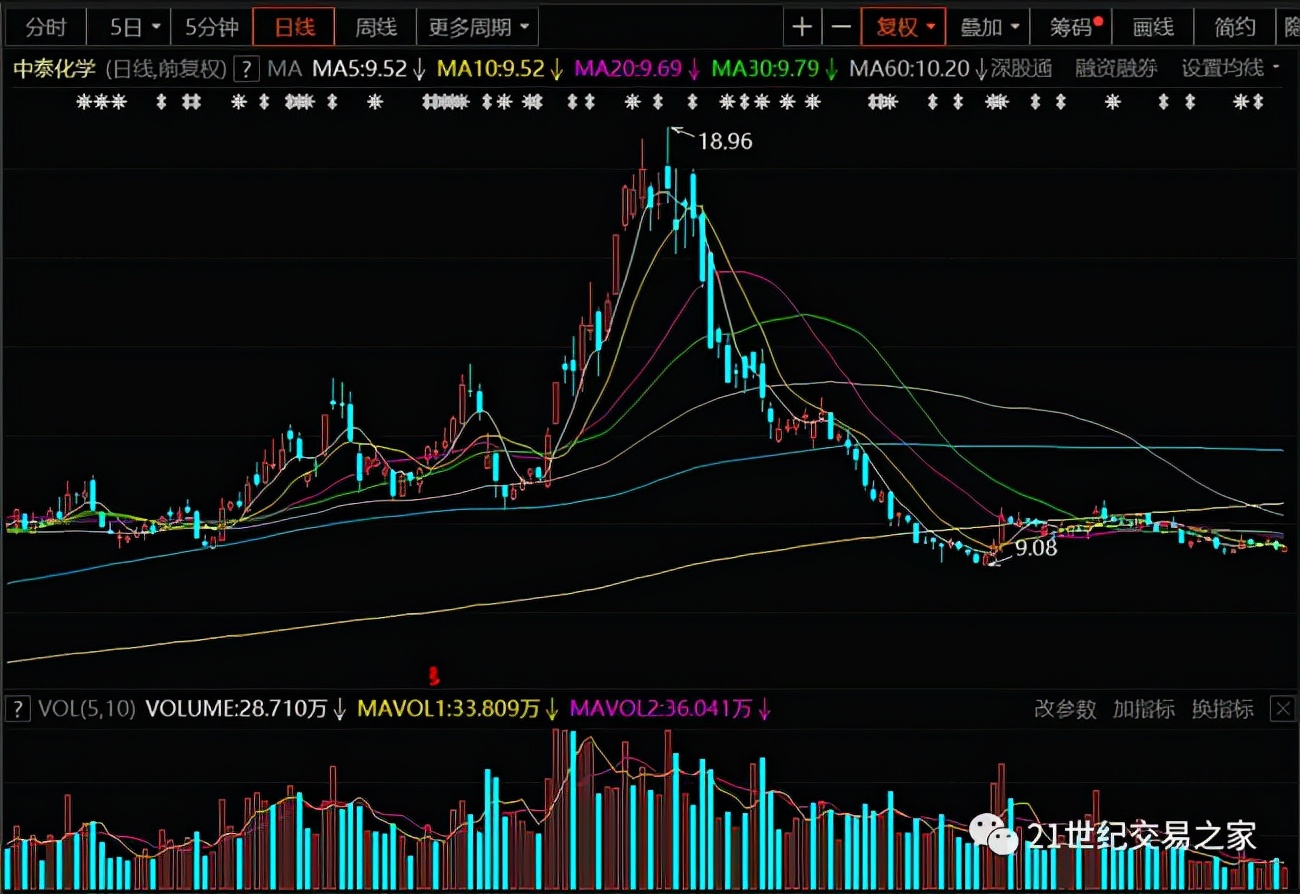Open the 融资融券 margin trading link
Image resolution: width=1300 pixels, height=894 pixels.
[1116, 69]
